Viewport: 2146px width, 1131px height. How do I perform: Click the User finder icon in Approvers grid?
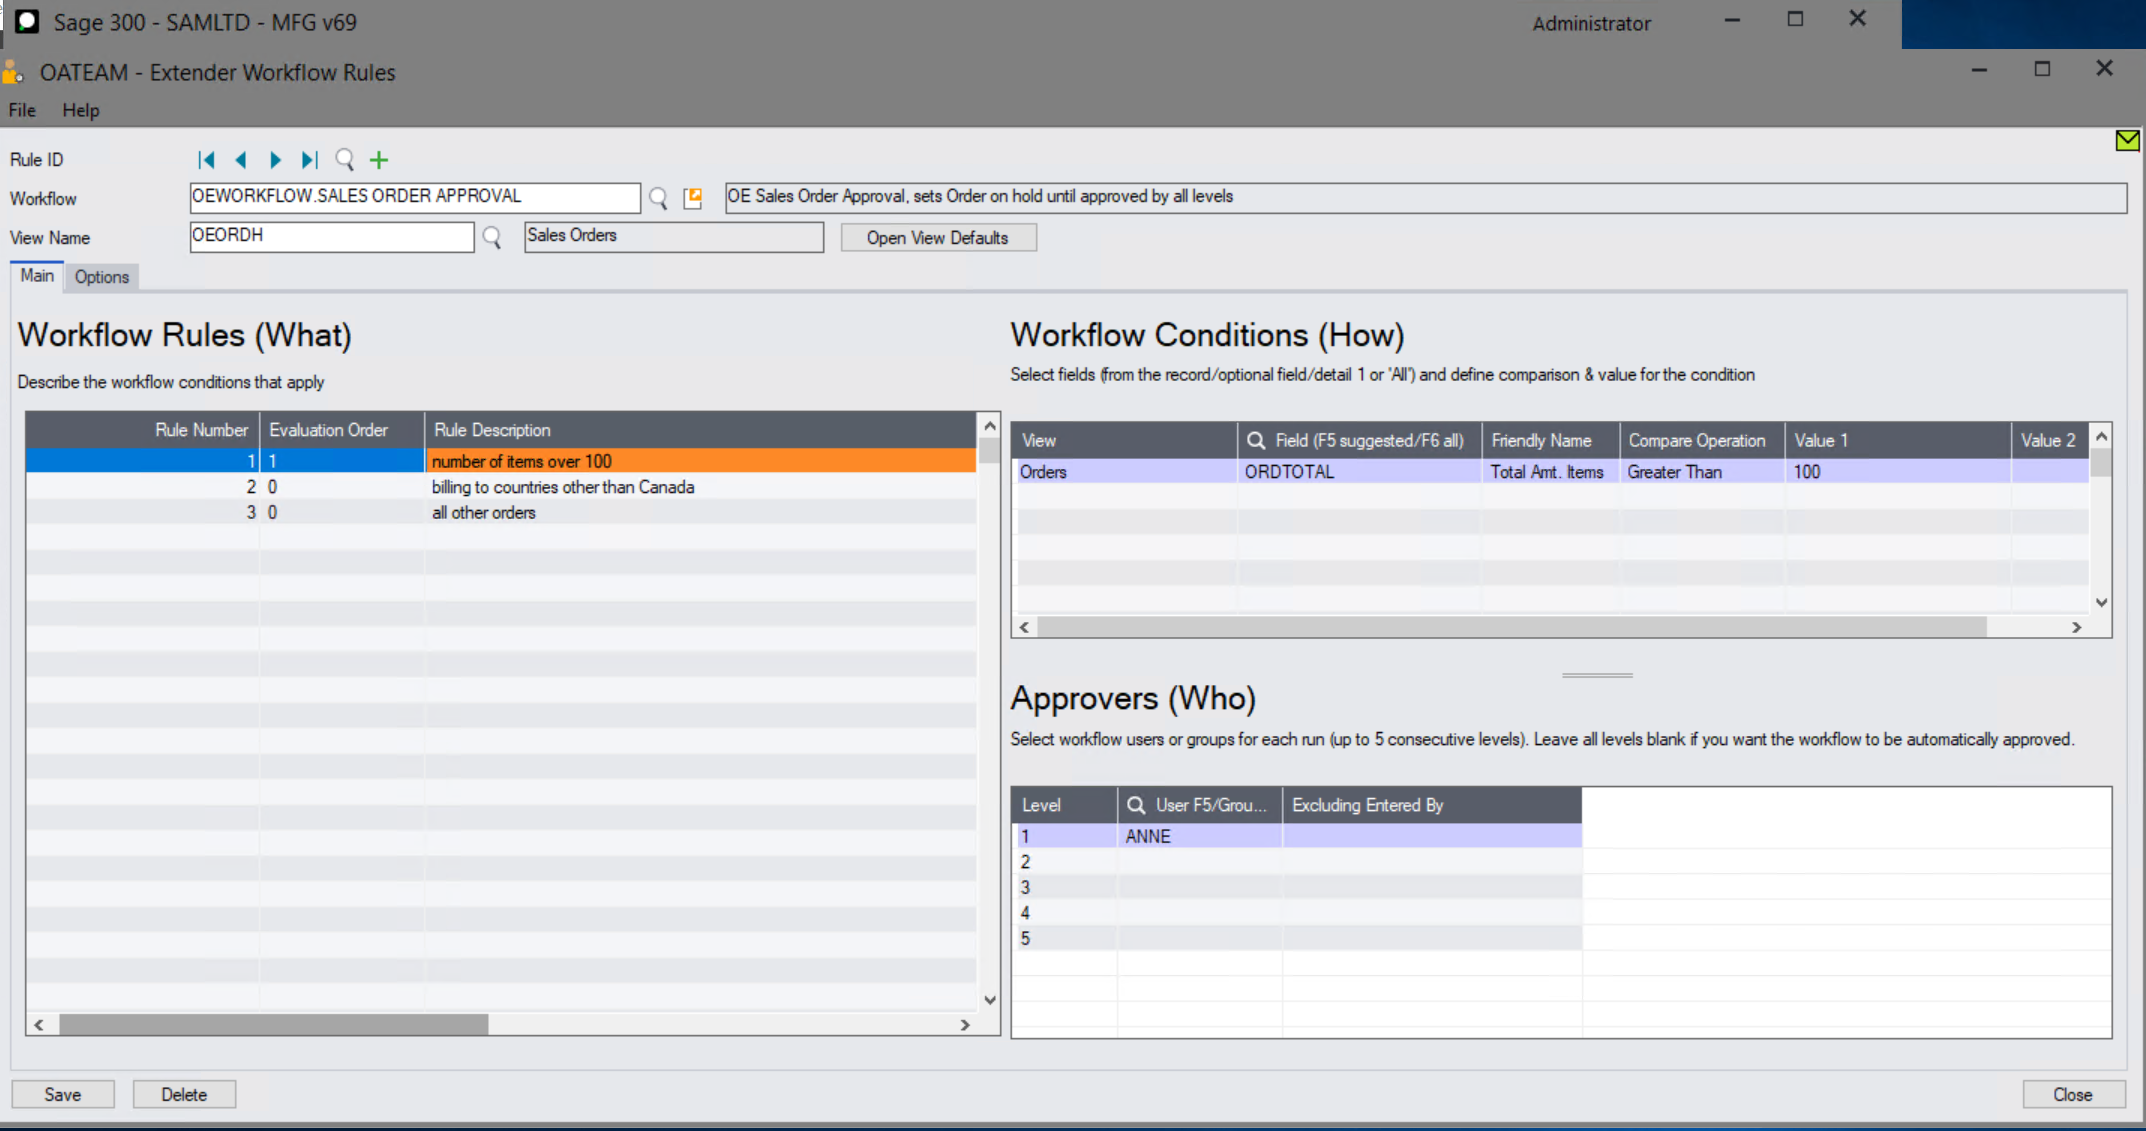1135,805
